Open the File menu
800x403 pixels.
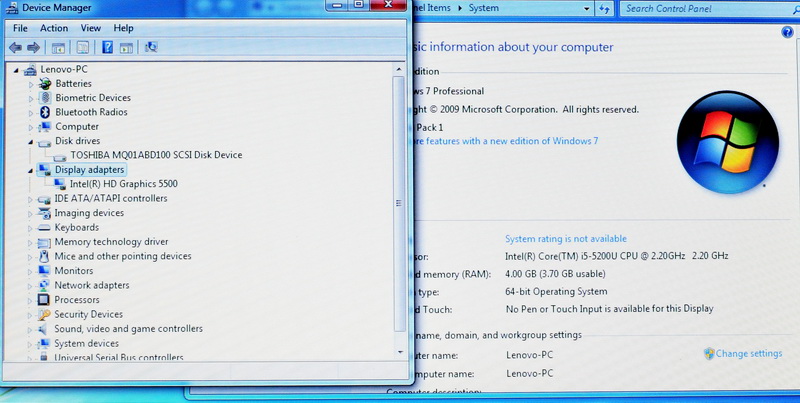pyautogui.click(x=20, y=28)
